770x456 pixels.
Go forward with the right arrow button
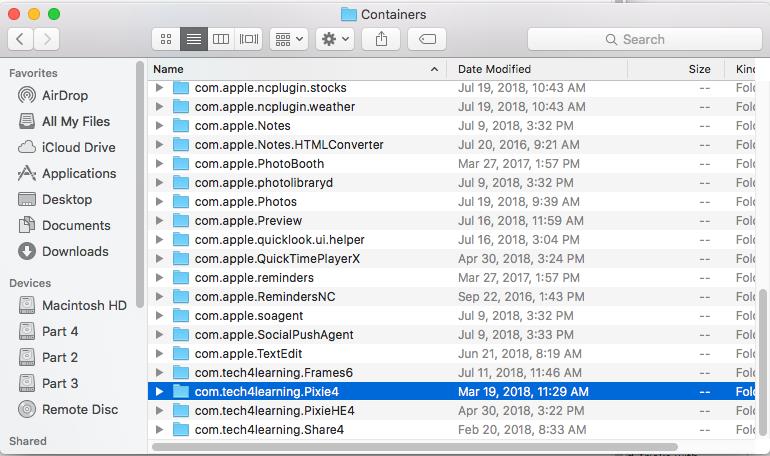pyautogui.click(x=47, y=39)
